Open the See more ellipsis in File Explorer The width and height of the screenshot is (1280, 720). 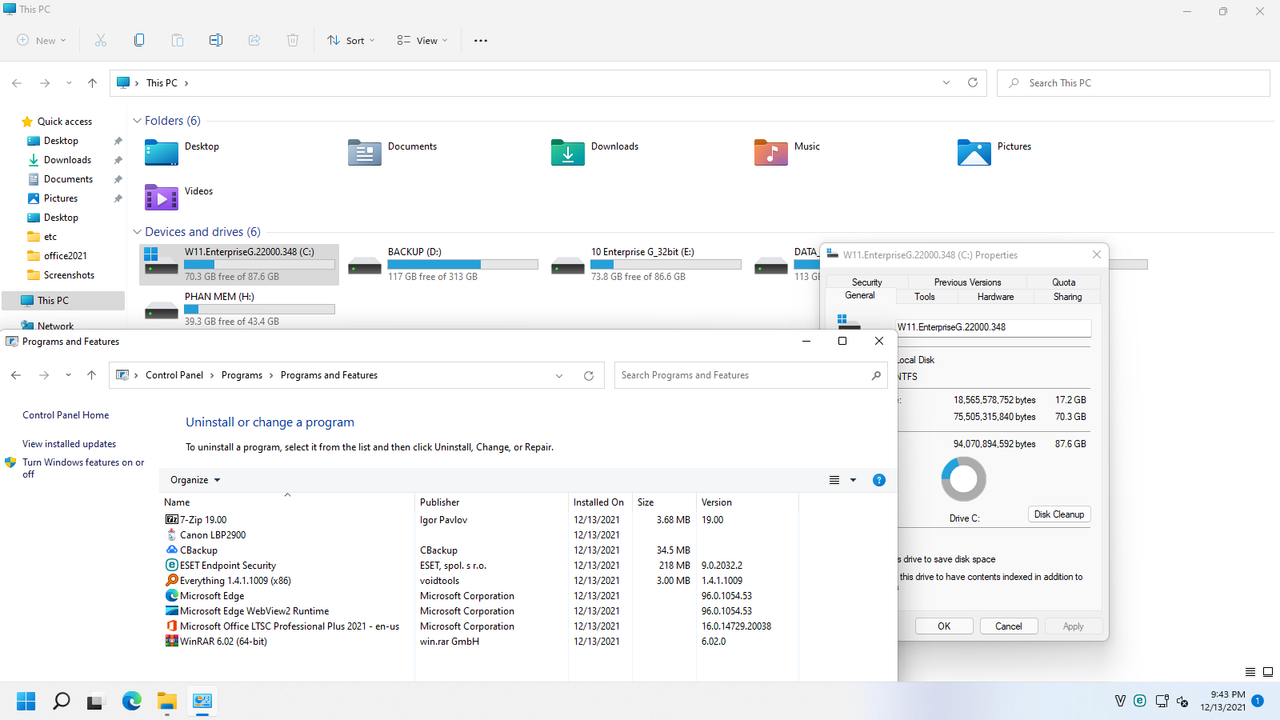480,40
